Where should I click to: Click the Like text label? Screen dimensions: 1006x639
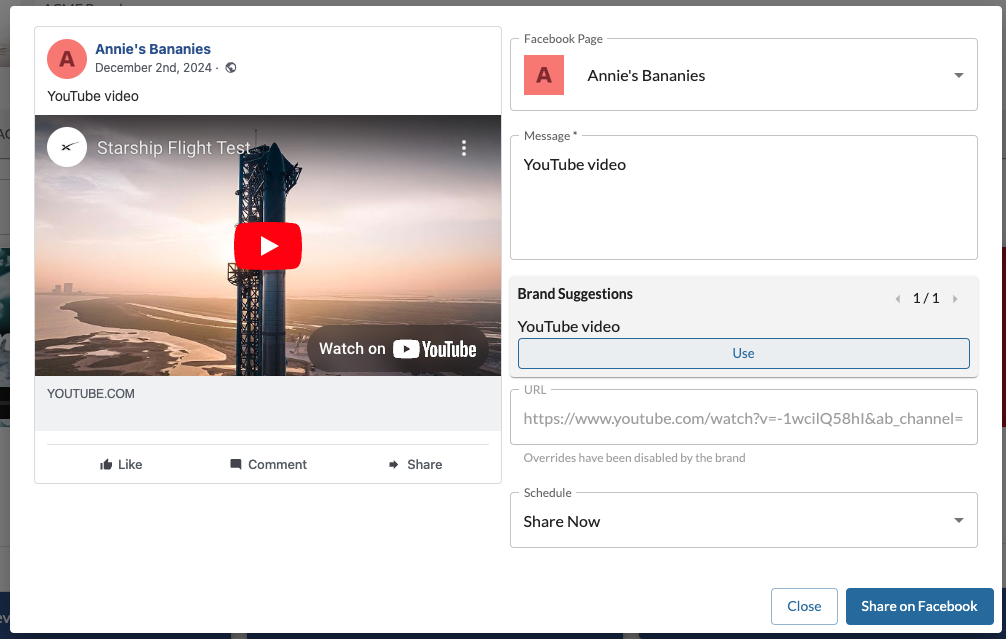tap(130, 464)
